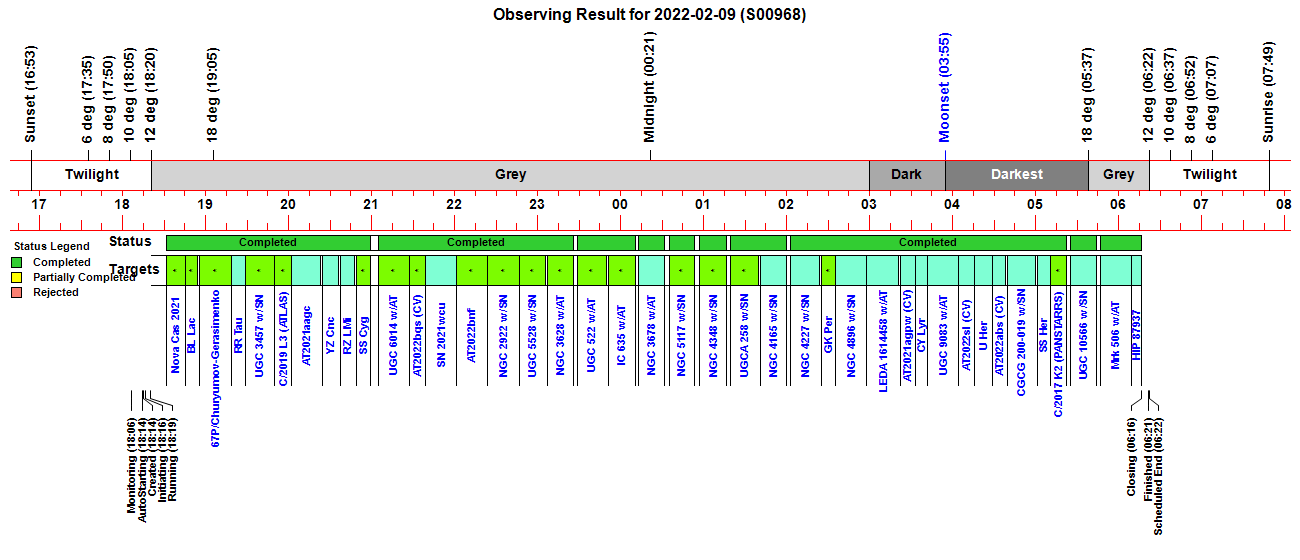
Task: Open UGCA 258 w/SN target
Action: [744, 337]
